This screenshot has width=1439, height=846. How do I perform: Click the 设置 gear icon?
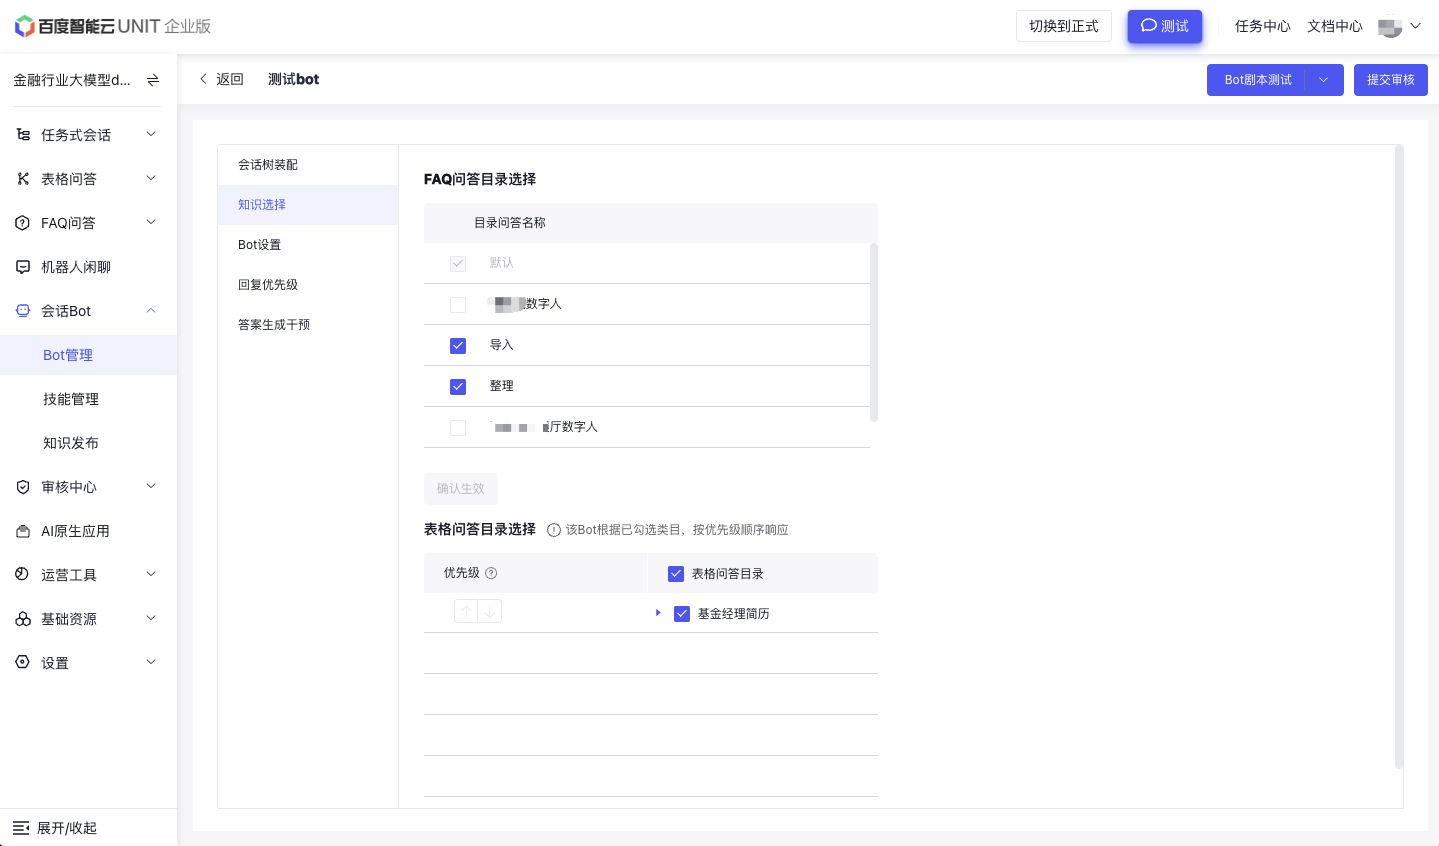[x=23, y=663]
